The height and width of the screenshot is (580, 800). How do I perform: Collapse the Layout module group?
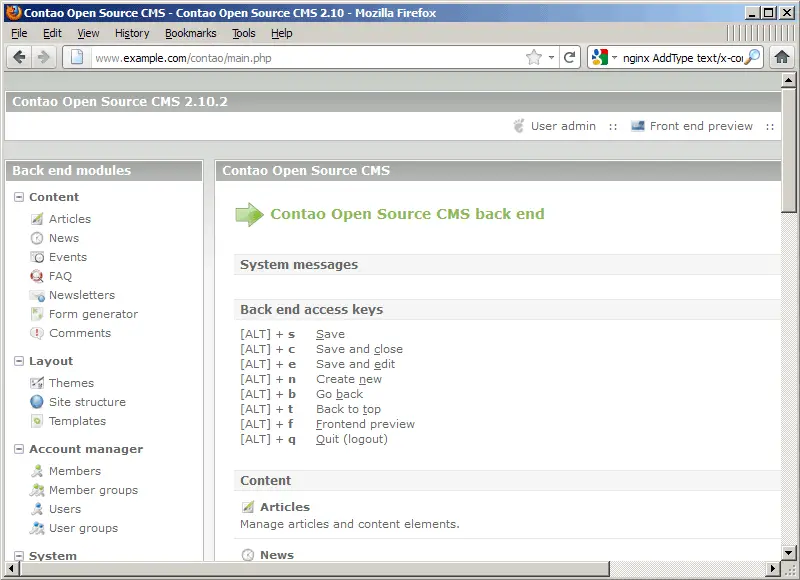(19, 361)
